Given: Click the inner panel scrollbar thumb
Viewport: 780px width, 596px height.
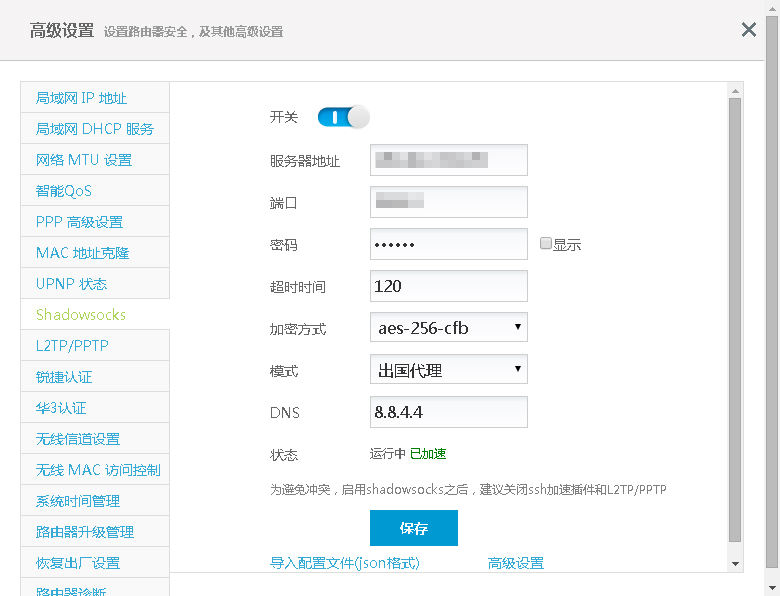Looking at the screenshot, I should coord(735,320).
